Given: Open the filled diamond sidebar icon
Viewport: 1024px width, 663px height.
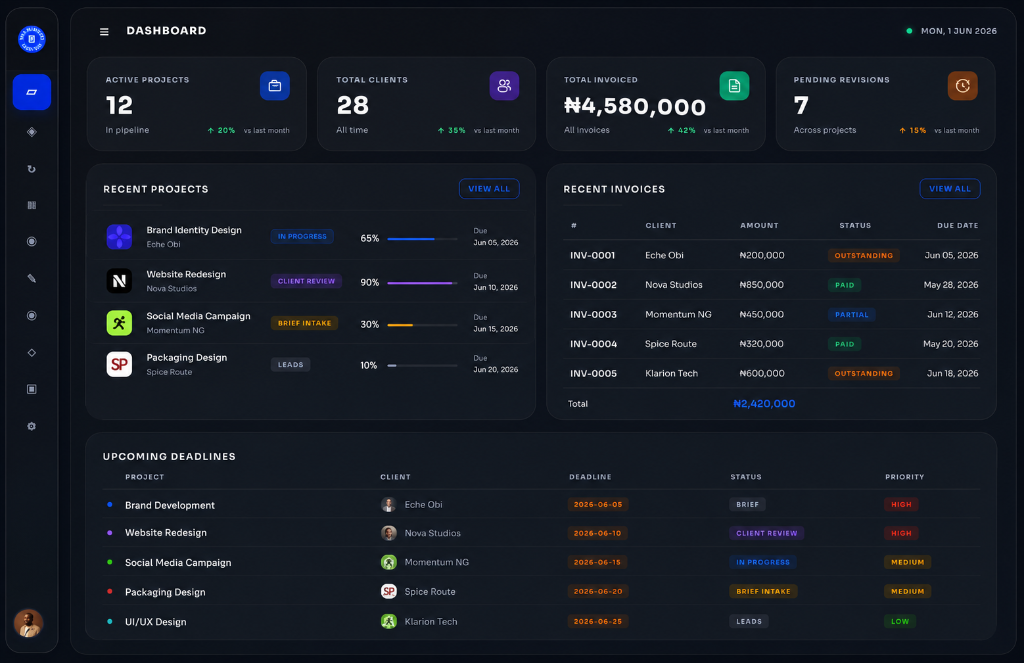Looking at the screenshot, I should [31, 132].
